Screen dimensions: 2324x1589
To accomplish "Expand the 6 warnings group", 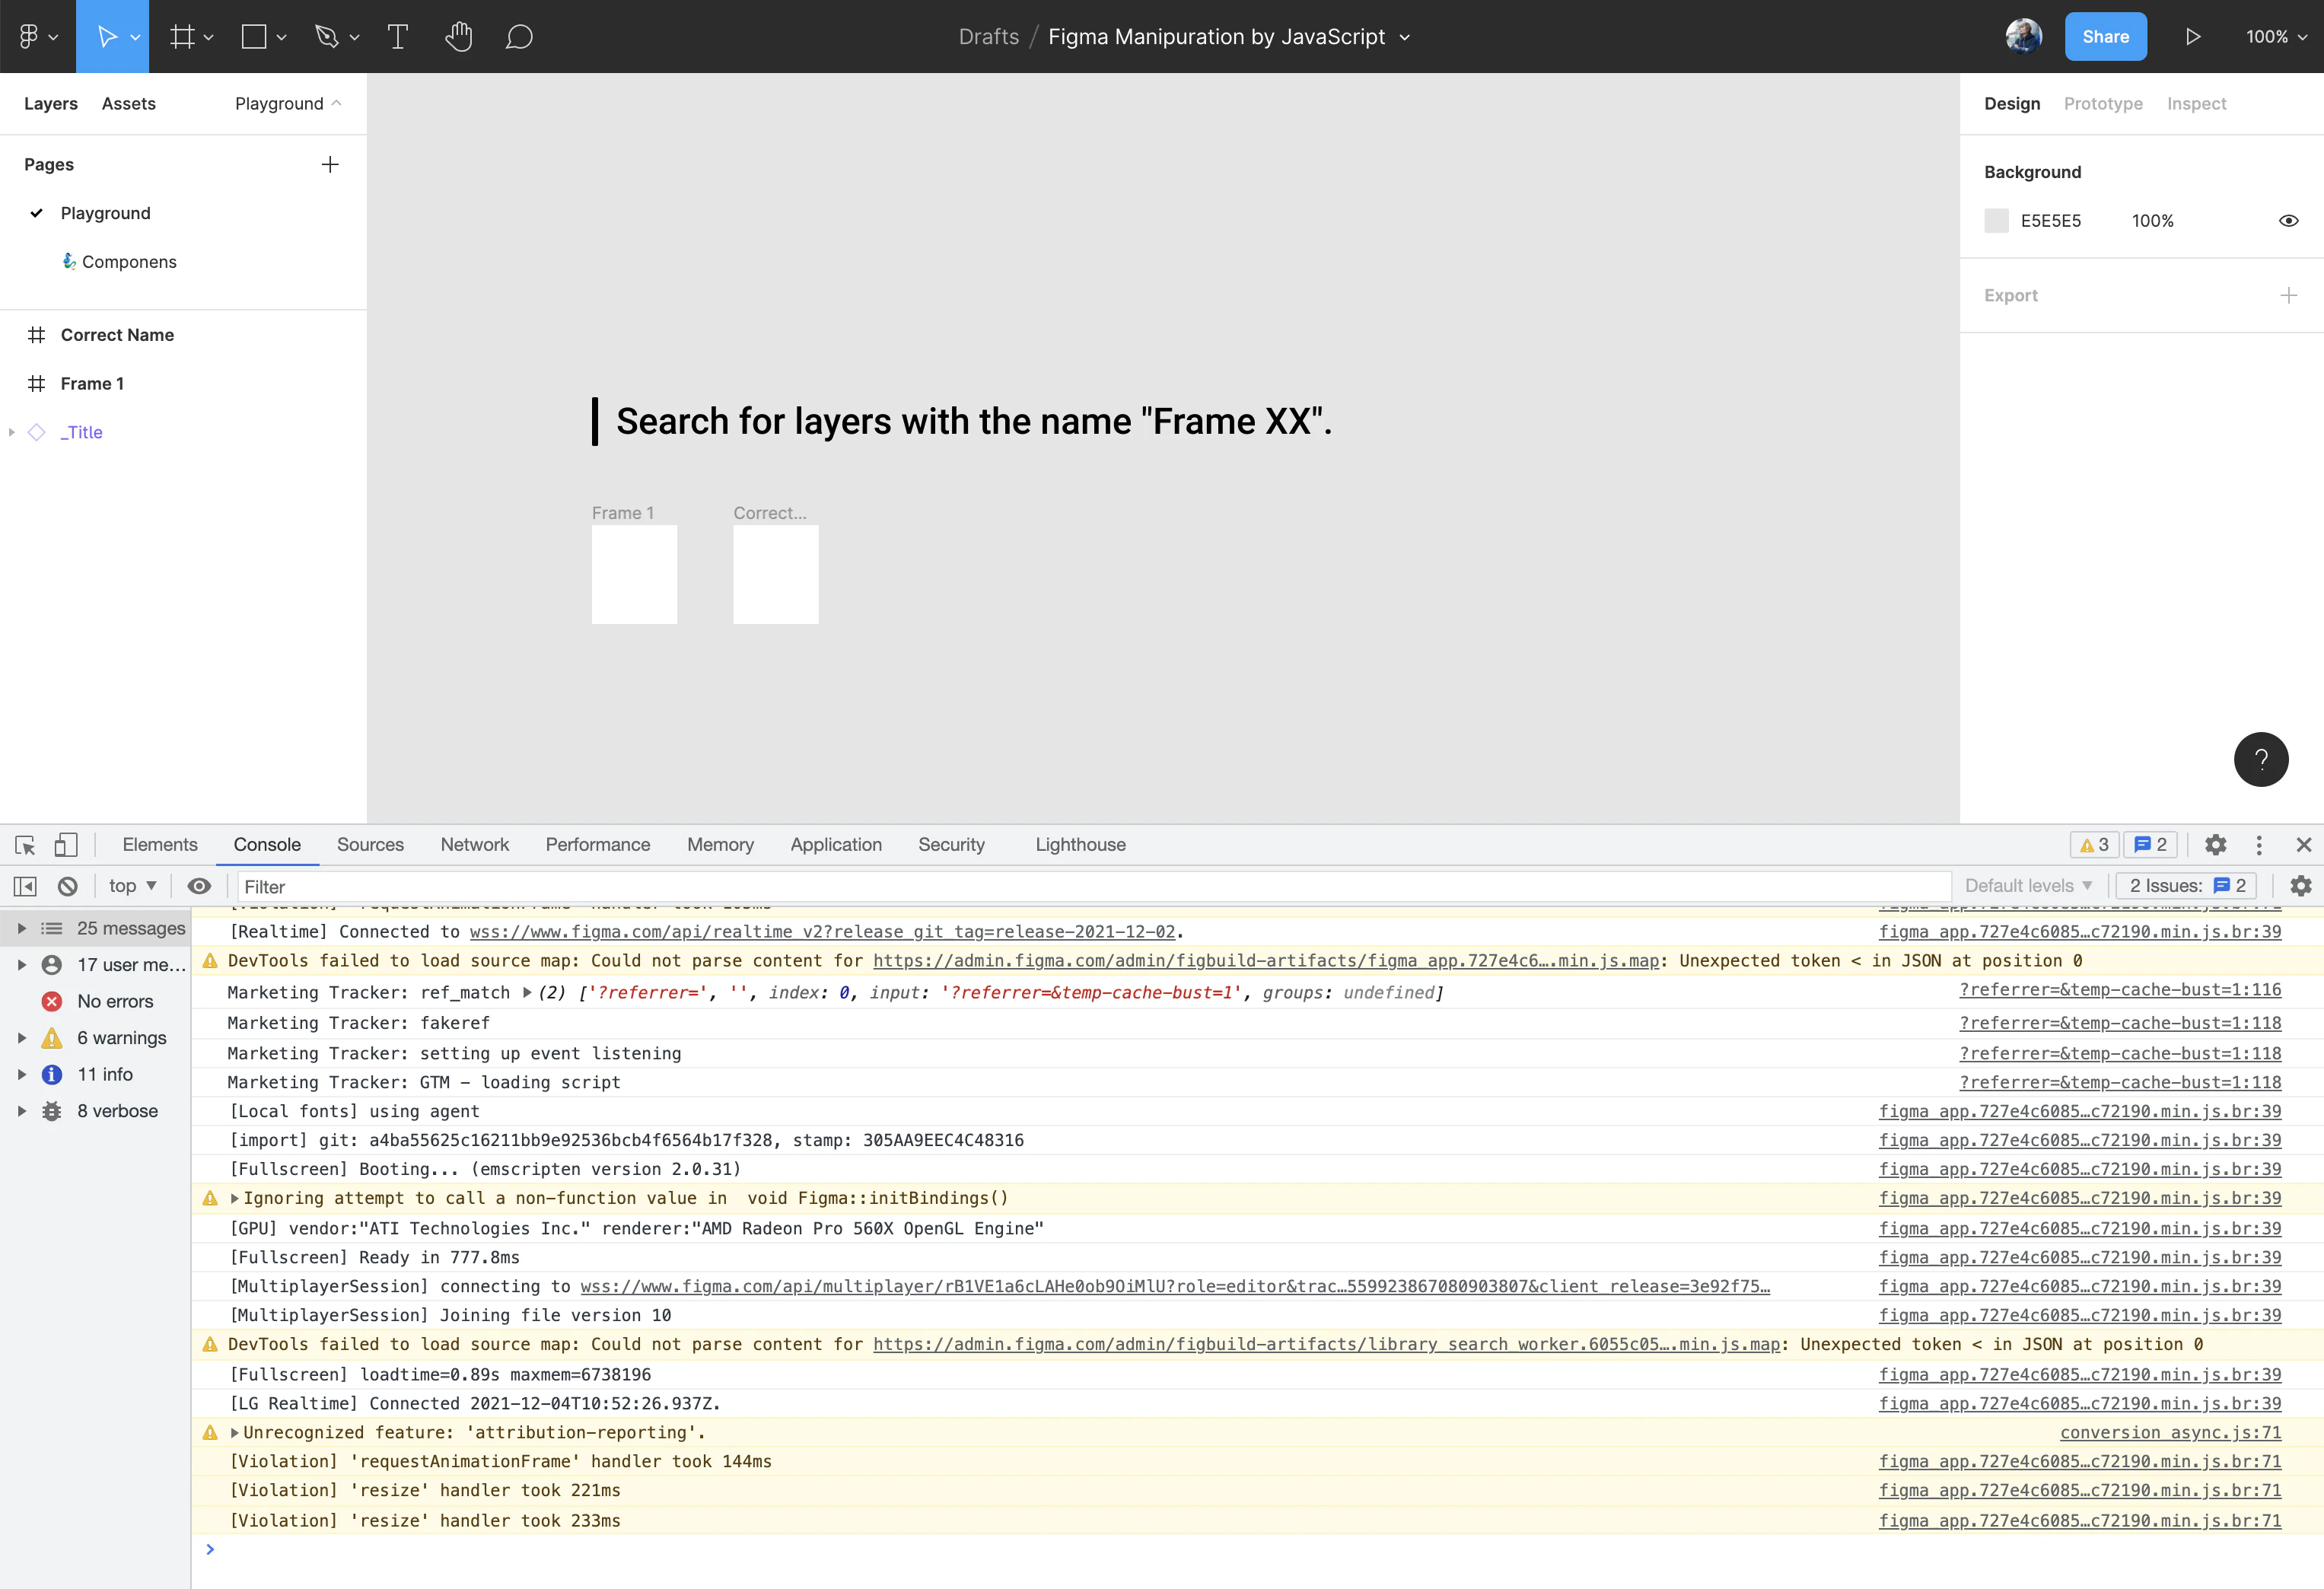I will [22, 1038].
